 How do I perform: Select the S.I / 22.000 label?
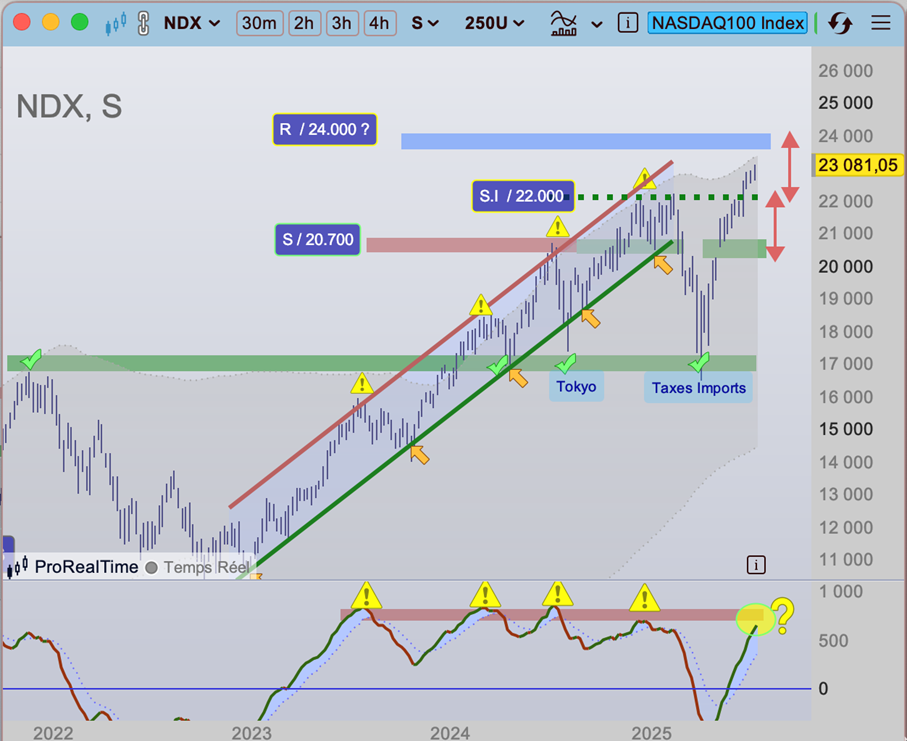pos(523,196)
